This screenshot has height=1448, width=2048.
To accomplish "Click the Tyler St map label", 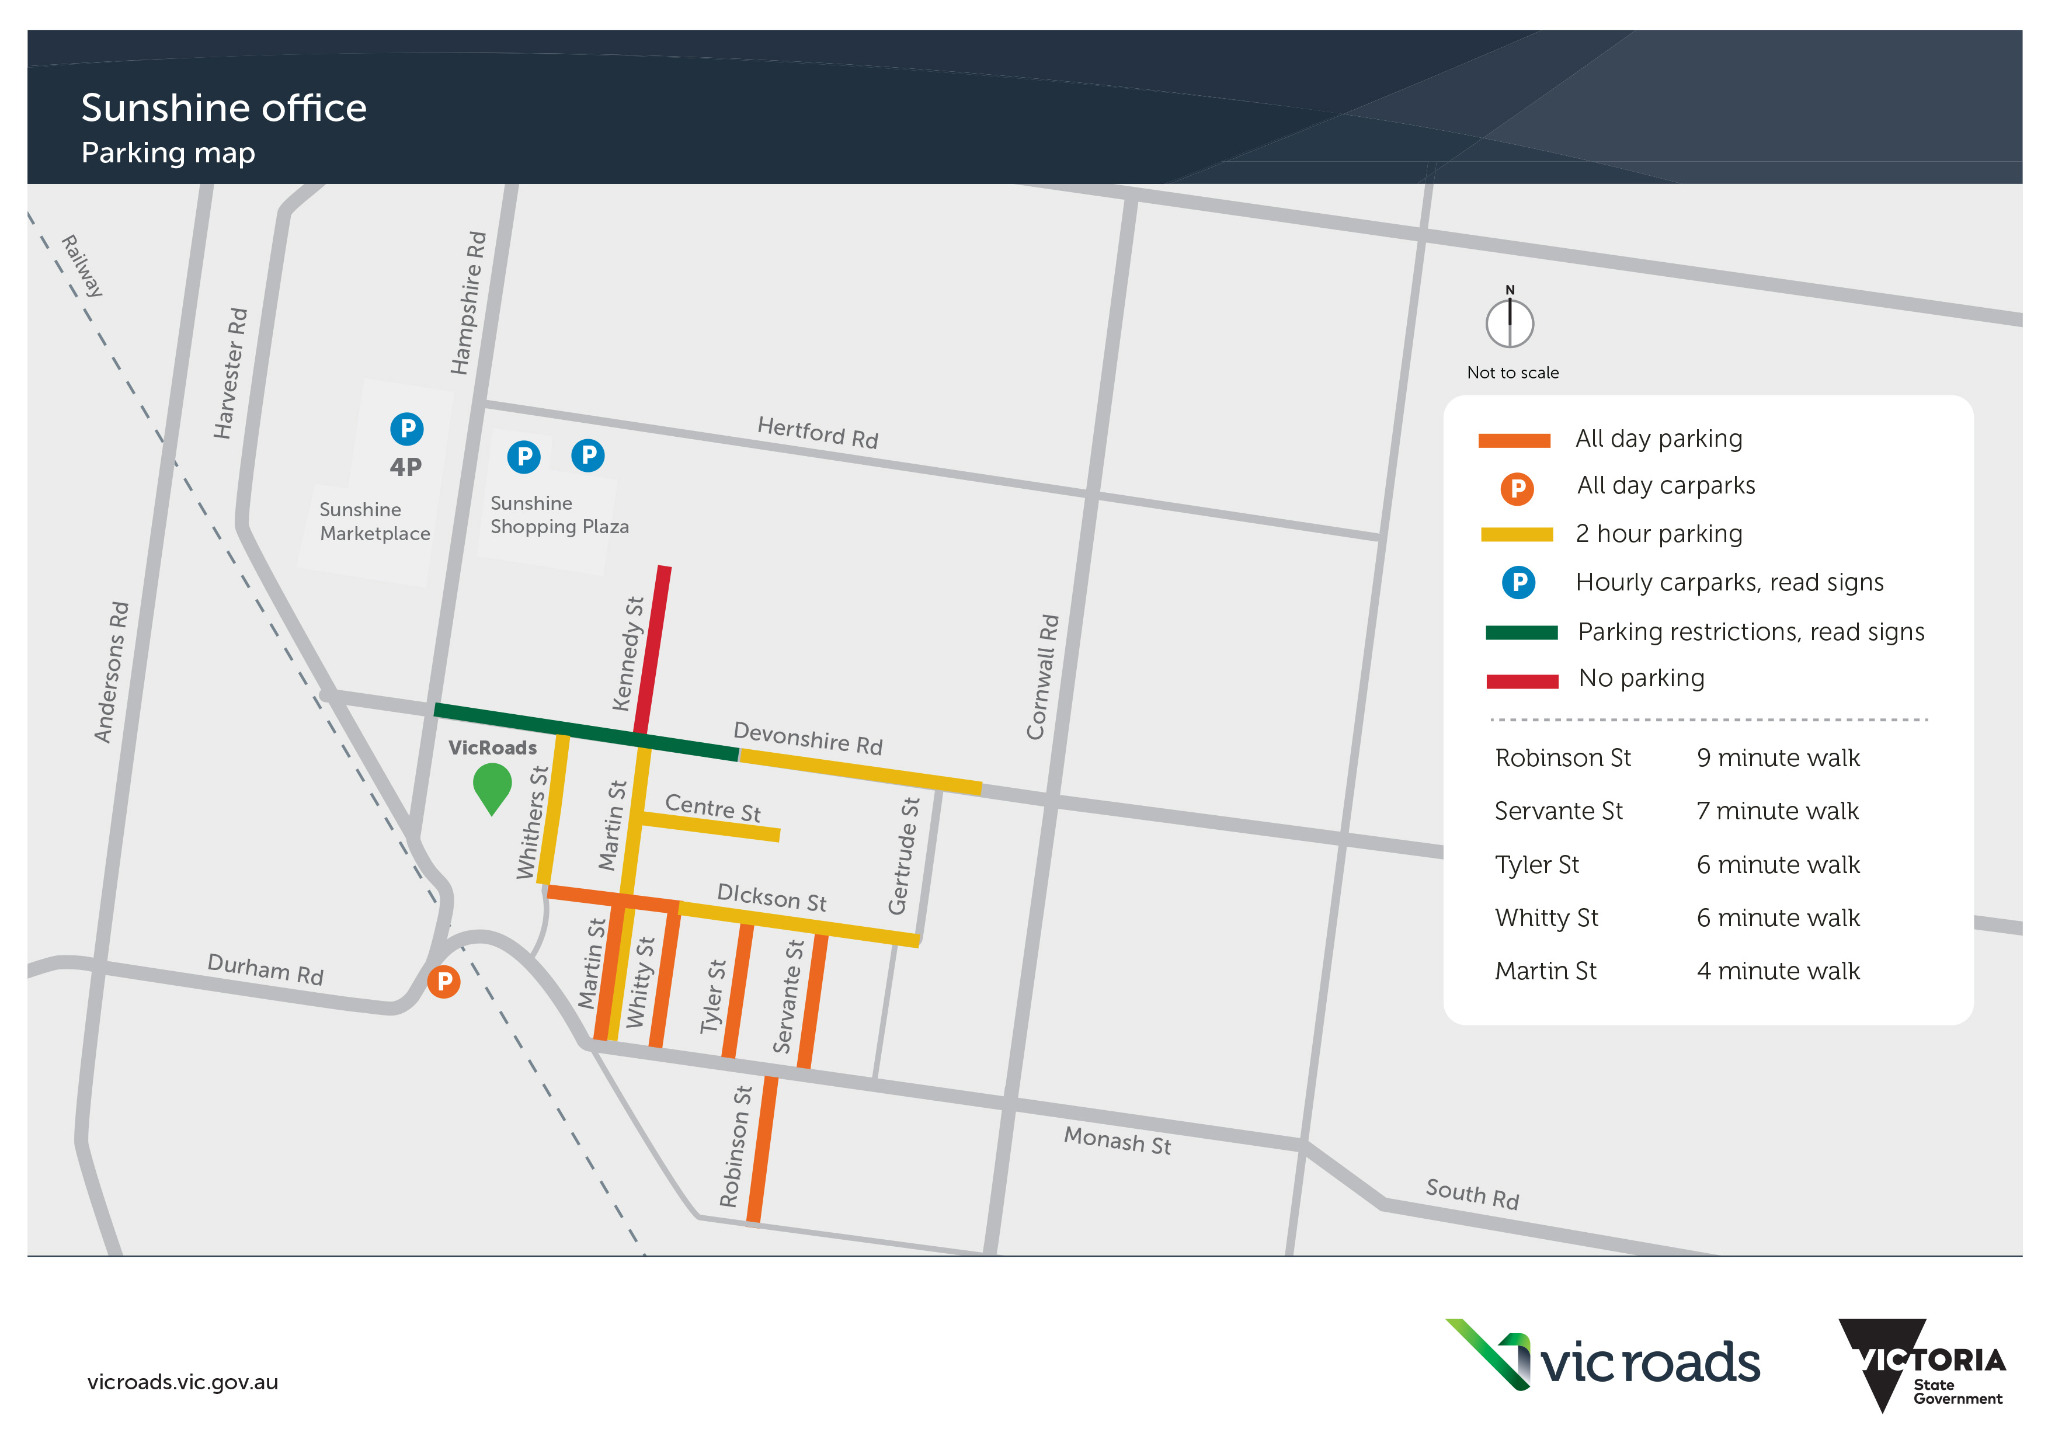I will 713,996.
